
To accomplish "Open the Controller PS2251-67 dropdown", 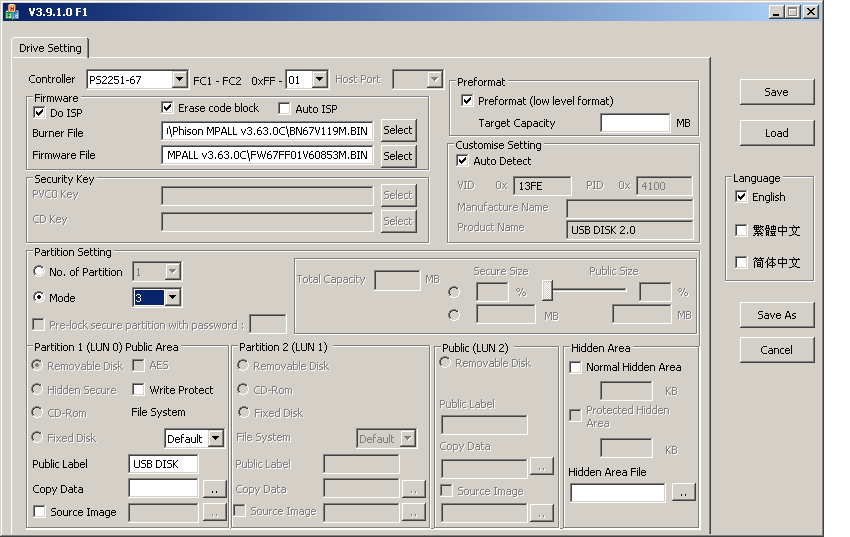I will coord(180,80).
